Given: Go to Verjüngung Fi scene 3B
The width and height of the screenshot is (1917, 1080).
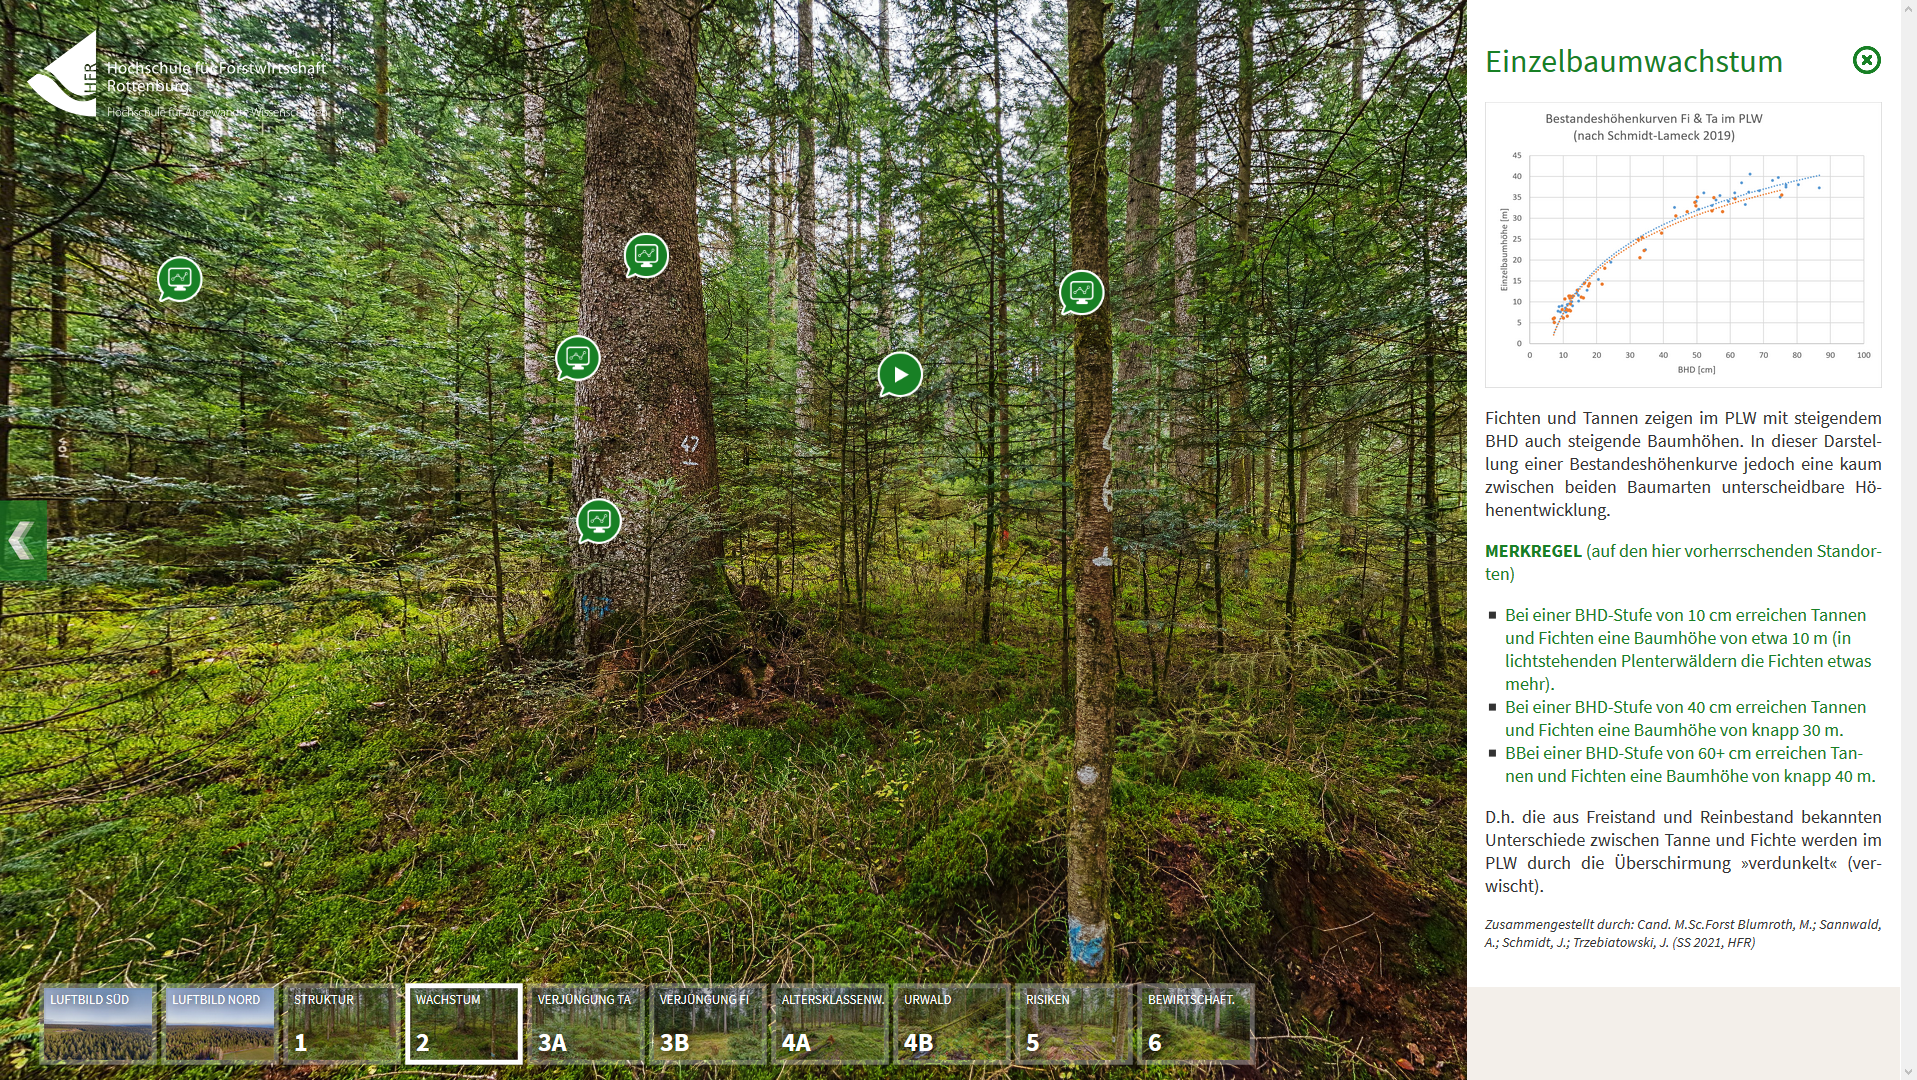Looking at the screenshot, I should [708, 1024].
